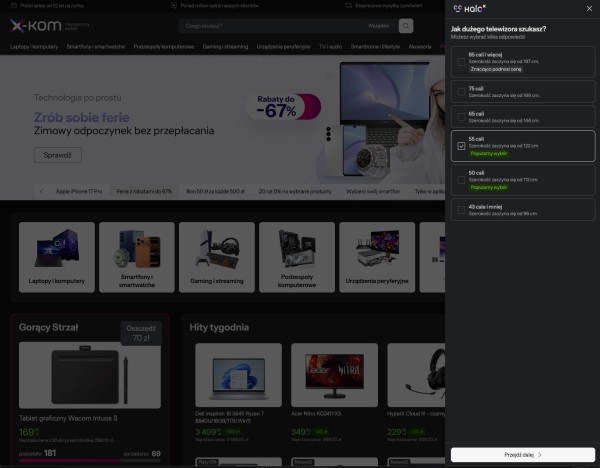The width and height of the screenshot is (600, 468).
Task: Click the 'Gorący Strzał' sales progress bar
Action: click(90, 461)
